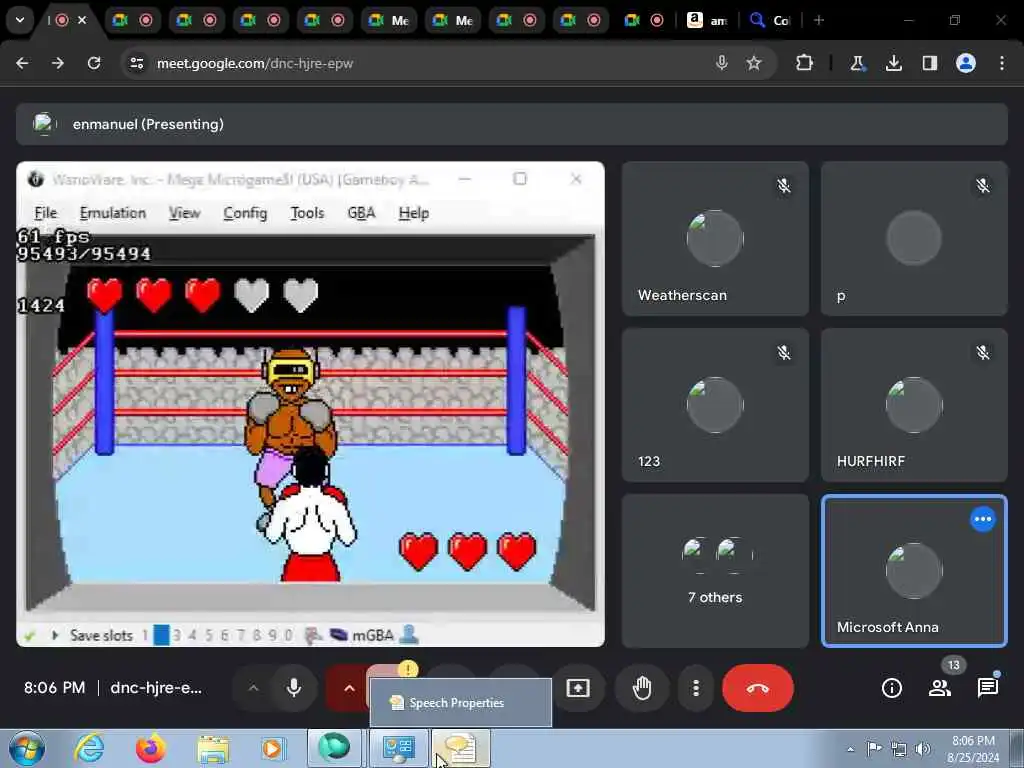Open the View menu in mGBA
Viewport: 1024px width, 768px height.
(185, 213)
